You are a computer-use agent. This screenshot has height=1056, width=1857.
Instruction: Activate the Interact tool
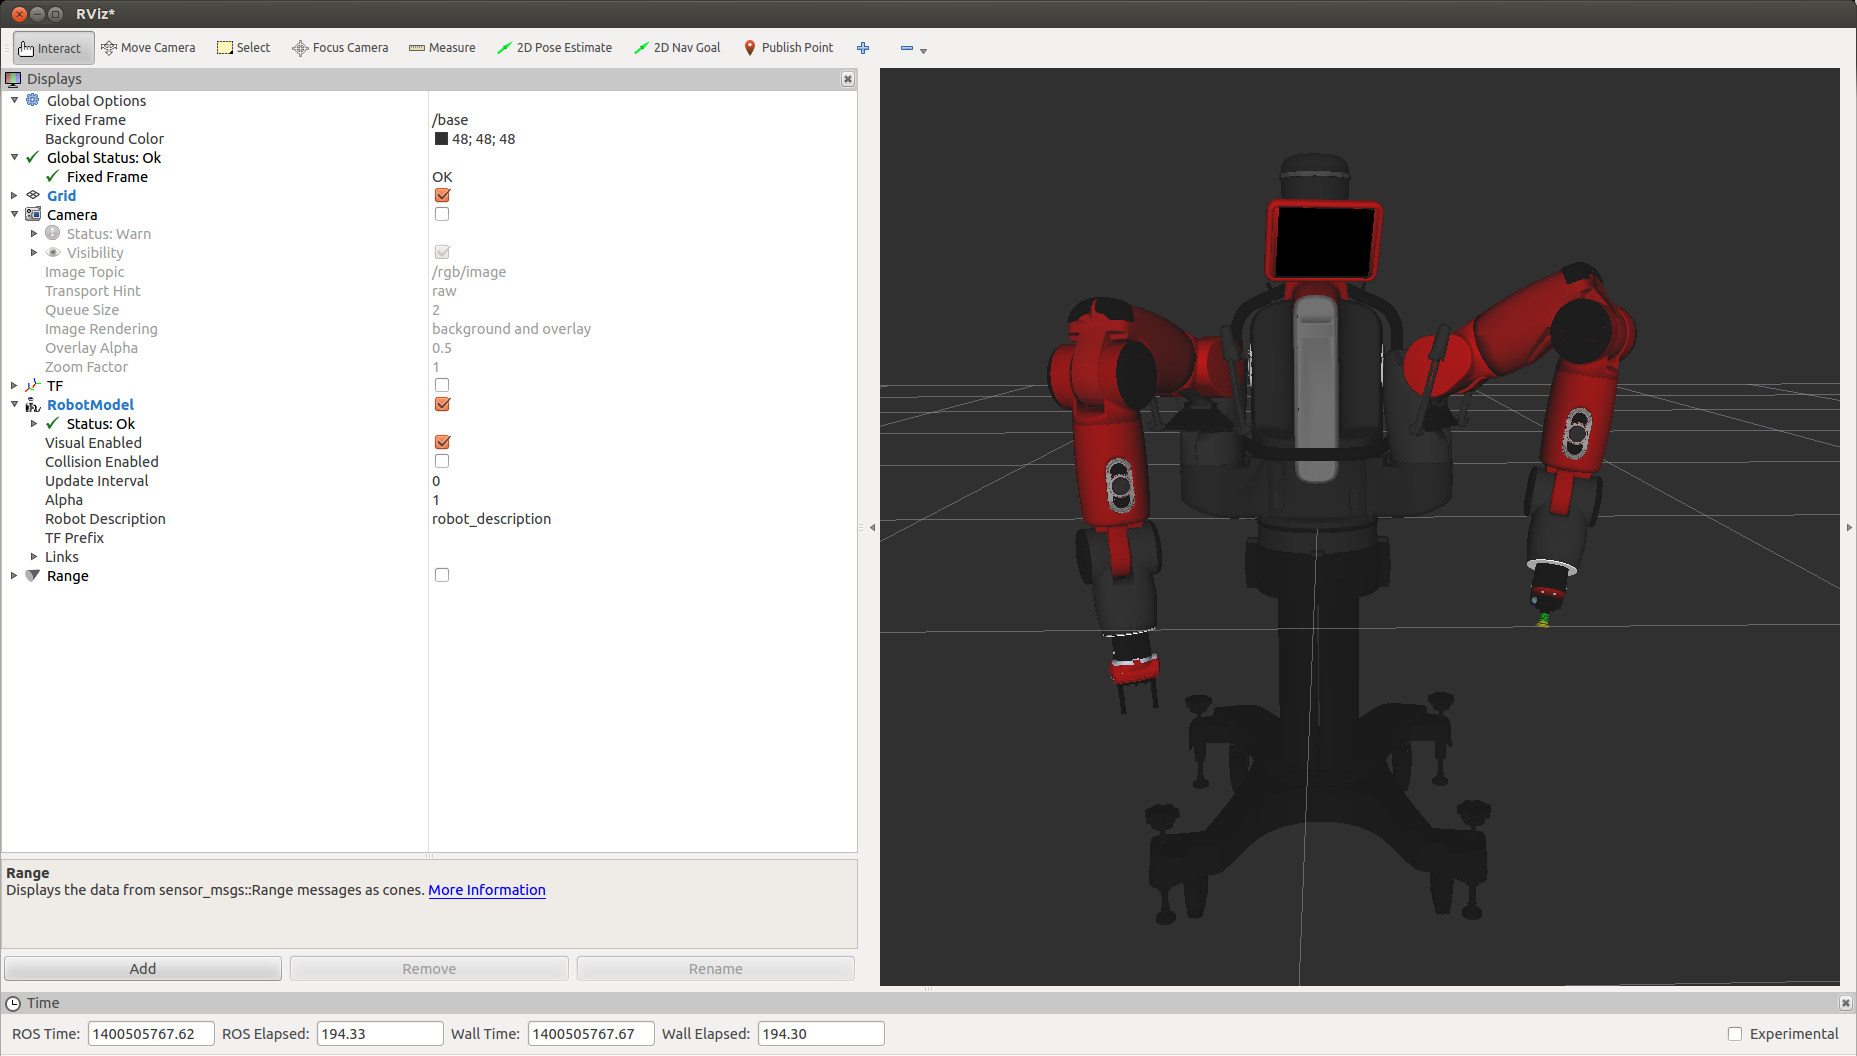(x=52, y=48)
